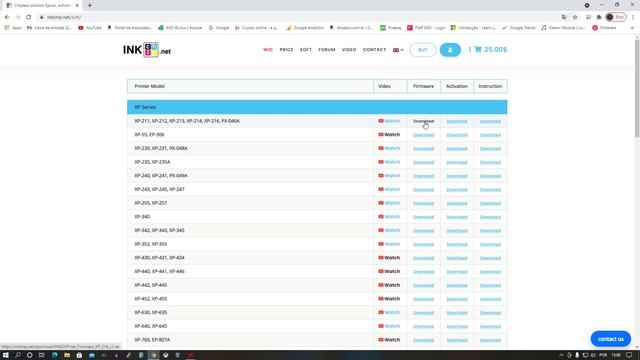640x360 pixels.
Task: Click the contact us chat button
Action: [611, 339]
